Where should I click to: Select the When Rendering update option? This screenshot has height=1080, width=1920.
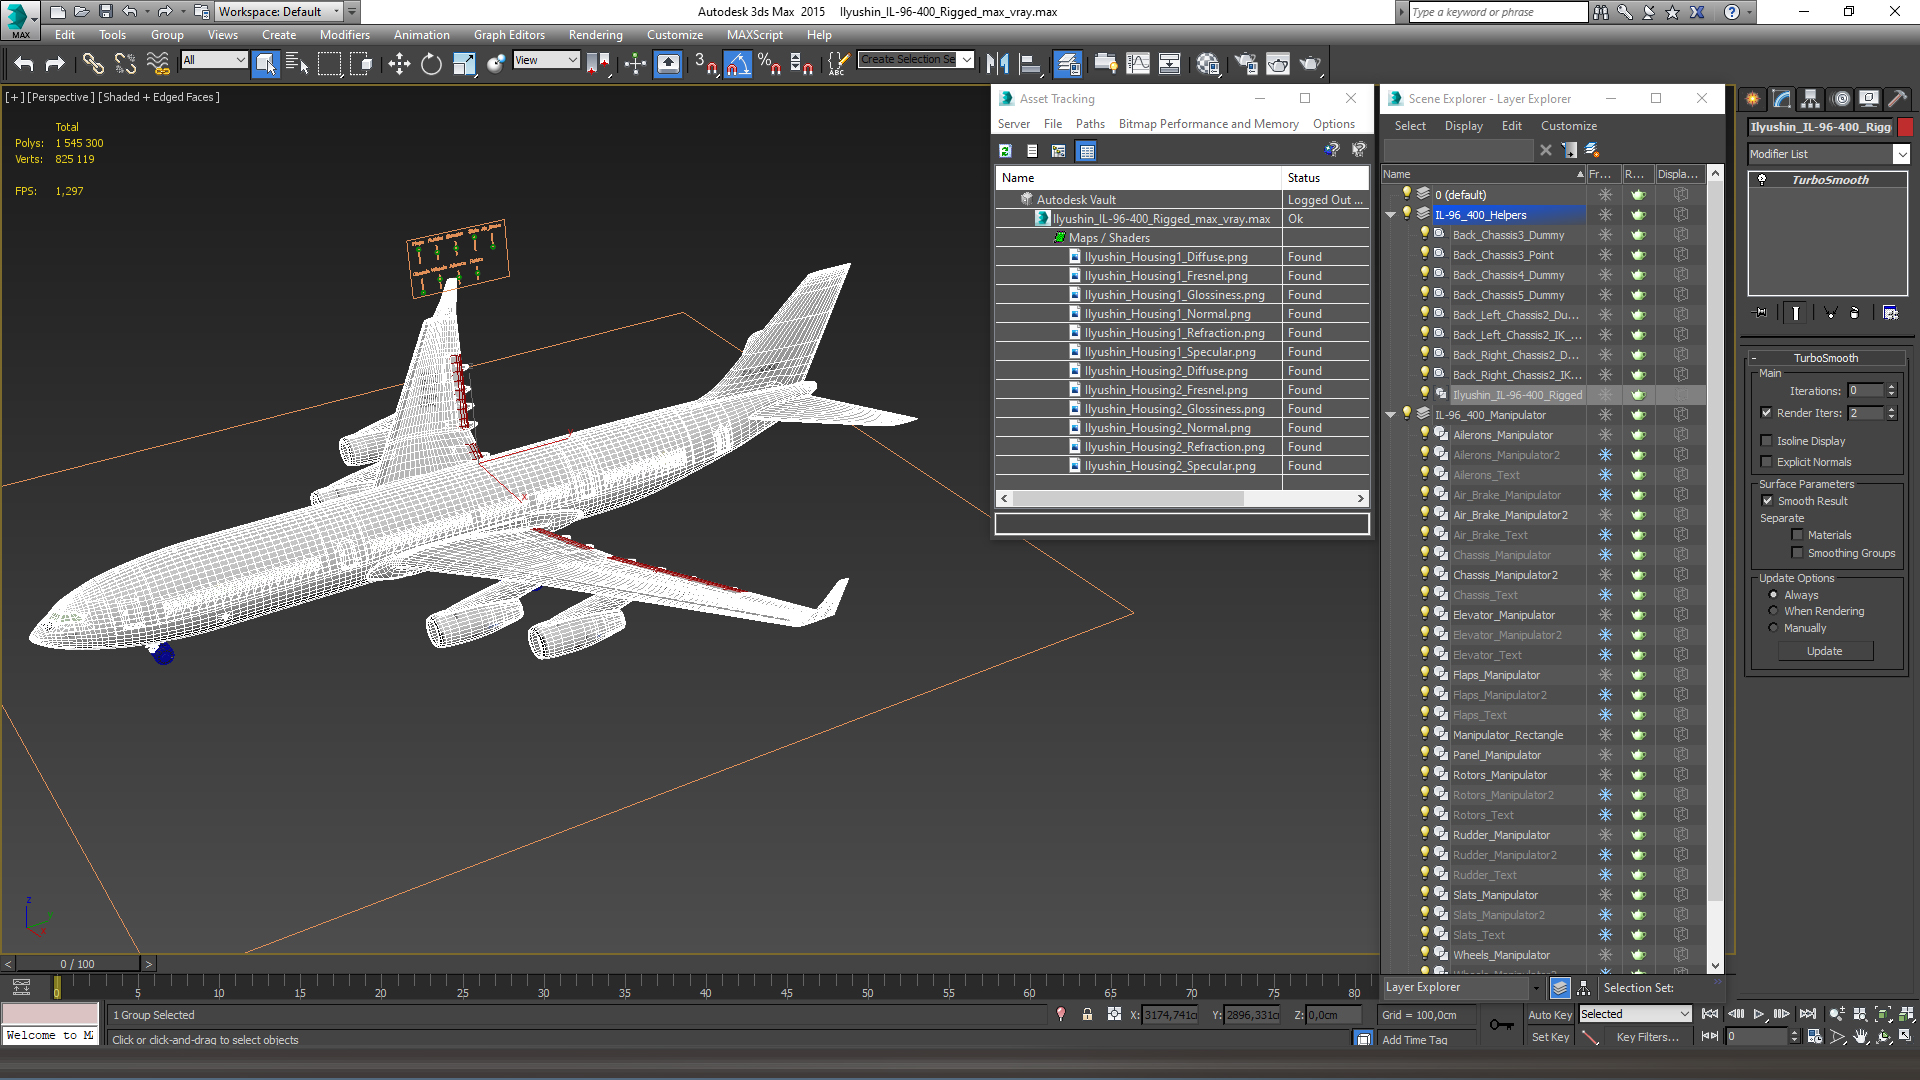coord(1773,611)
